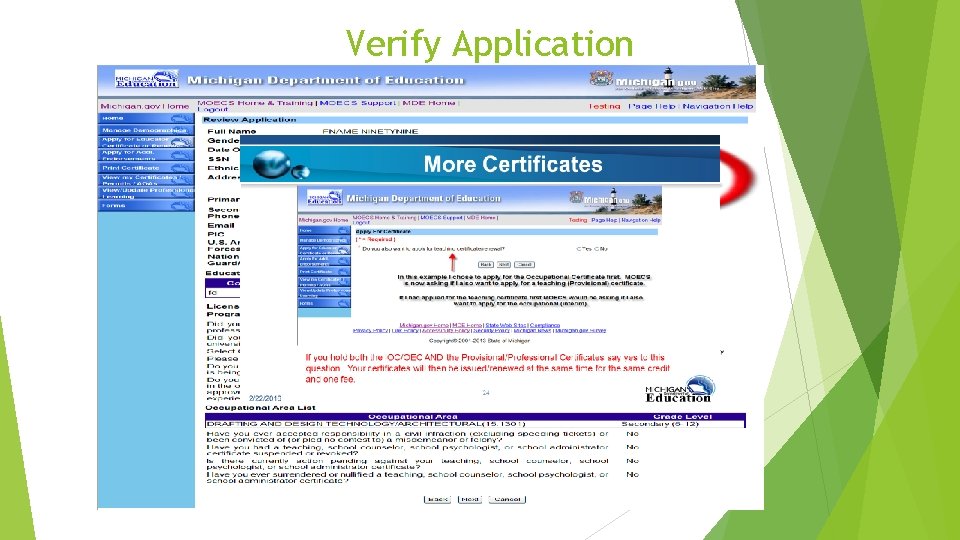Select Forms in the Review Application sidebar

pos(146,206)
